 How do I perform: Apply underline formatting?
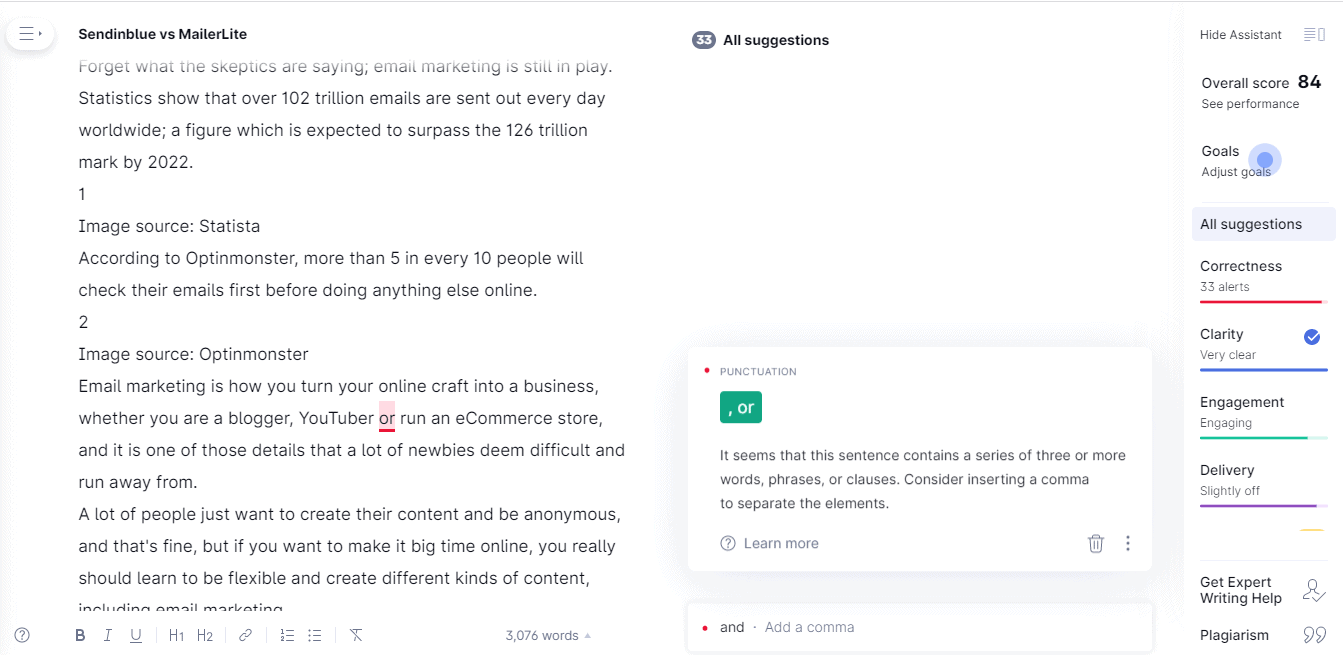coord(136,635)
